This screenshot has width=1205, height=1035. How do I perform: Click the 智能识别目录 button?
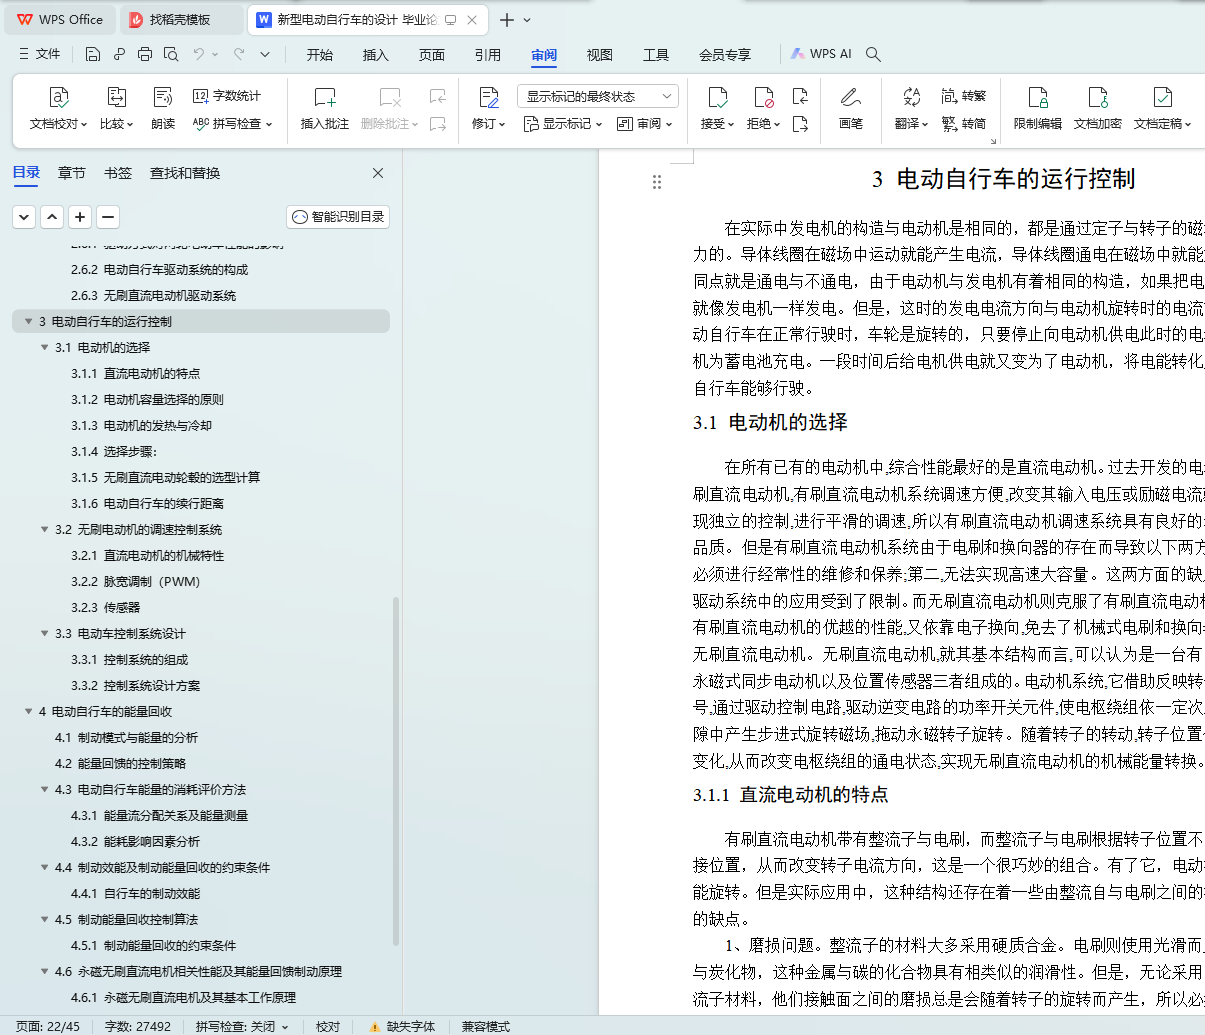(338, 217)
